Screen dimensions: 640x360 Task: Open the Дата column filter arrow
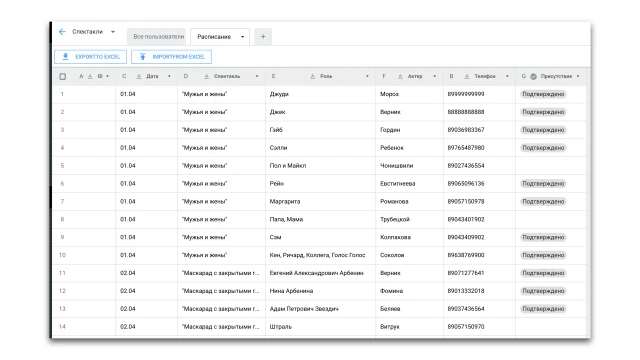[x=169, y=76]
